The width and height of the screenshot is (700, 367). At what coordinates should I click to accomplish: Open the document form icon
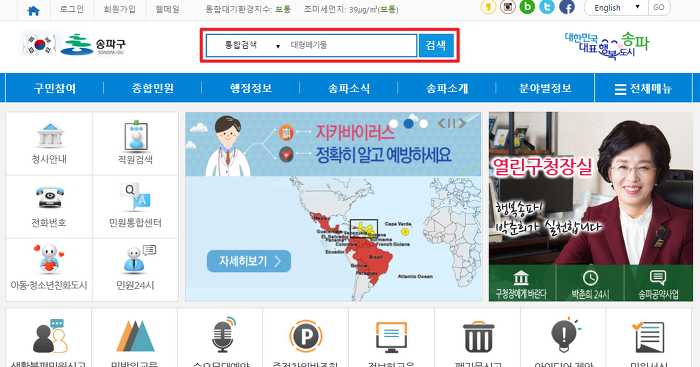click(x=649, y=338)
